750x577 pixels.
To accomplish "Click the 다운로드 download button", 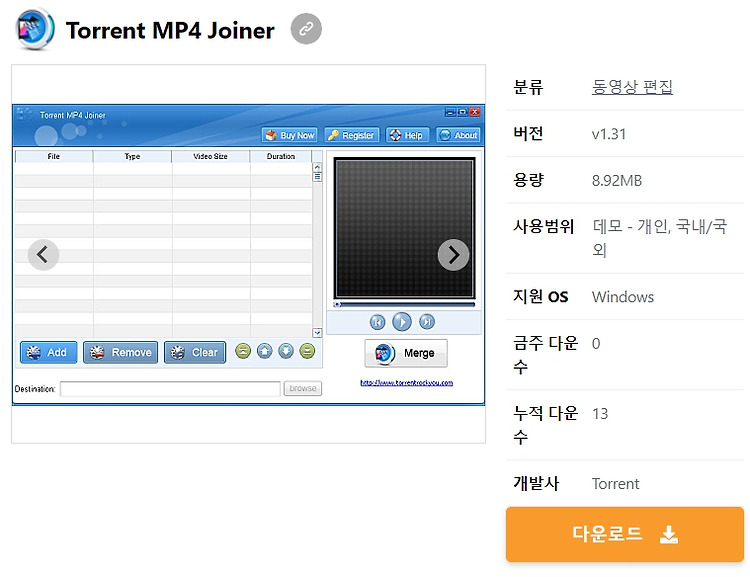I will [625, 534].
